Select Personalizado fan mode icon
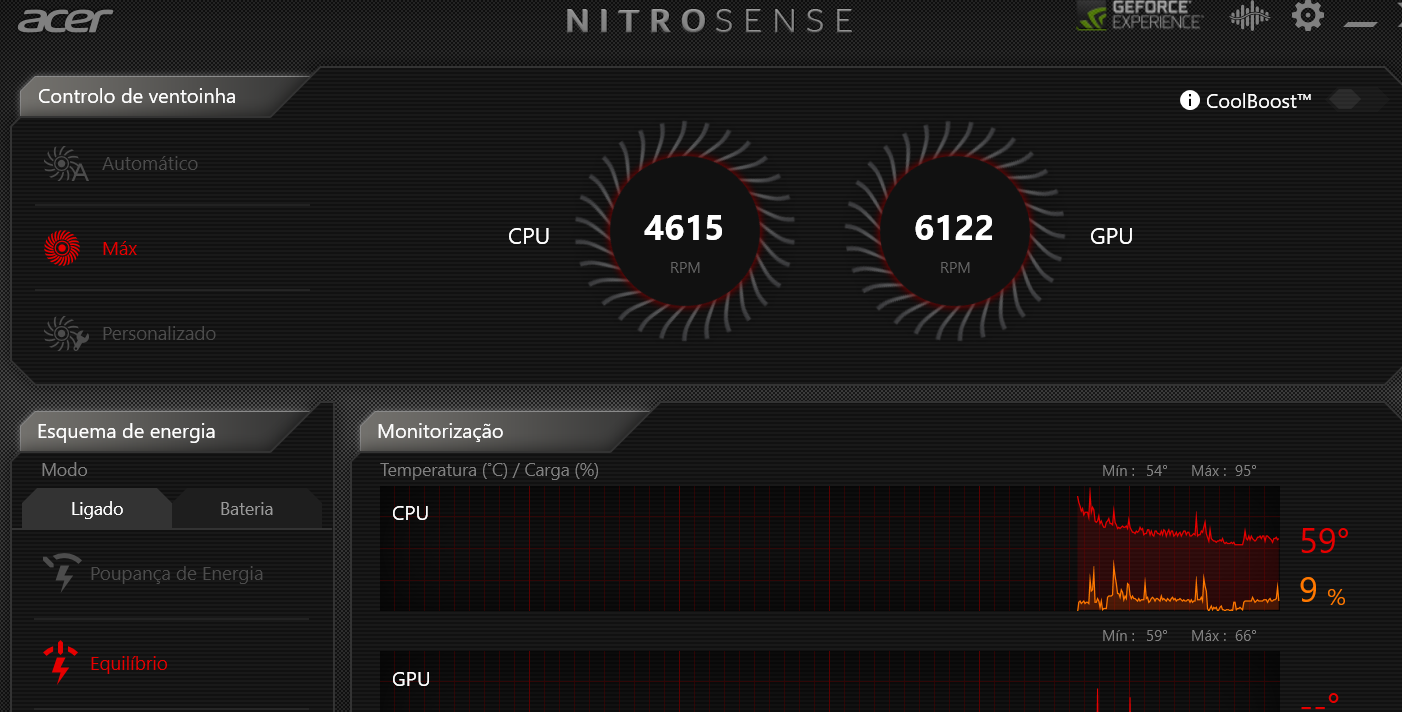This screenshot has width=1402, height=712. 66,334
